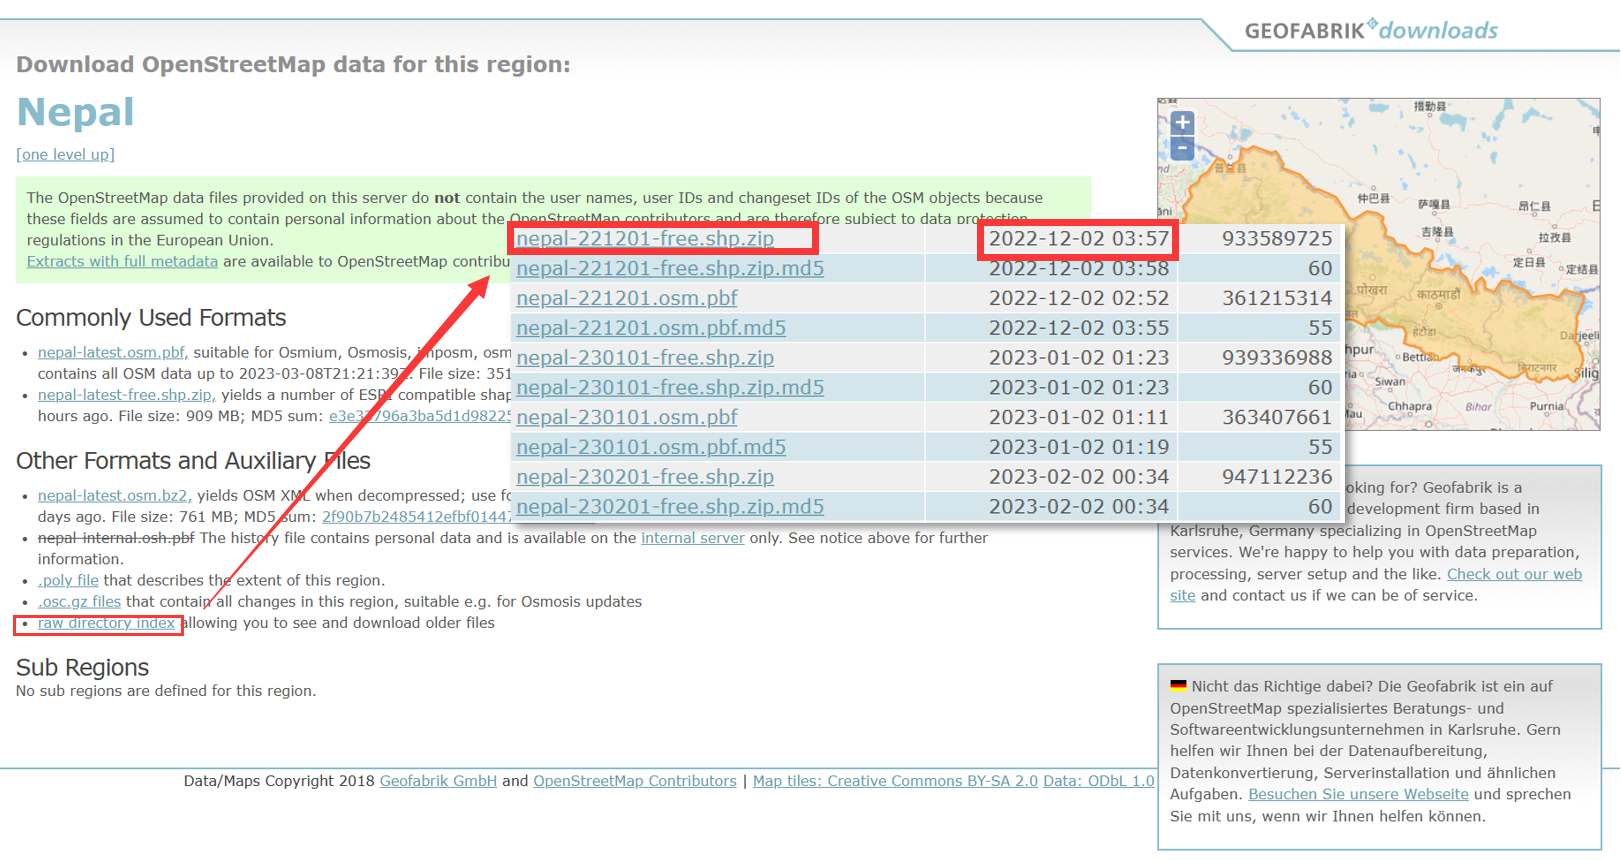Zoom in on the Nepal map
The width and height of the screenshot is (1621, 860).
tap(1182, 123)
